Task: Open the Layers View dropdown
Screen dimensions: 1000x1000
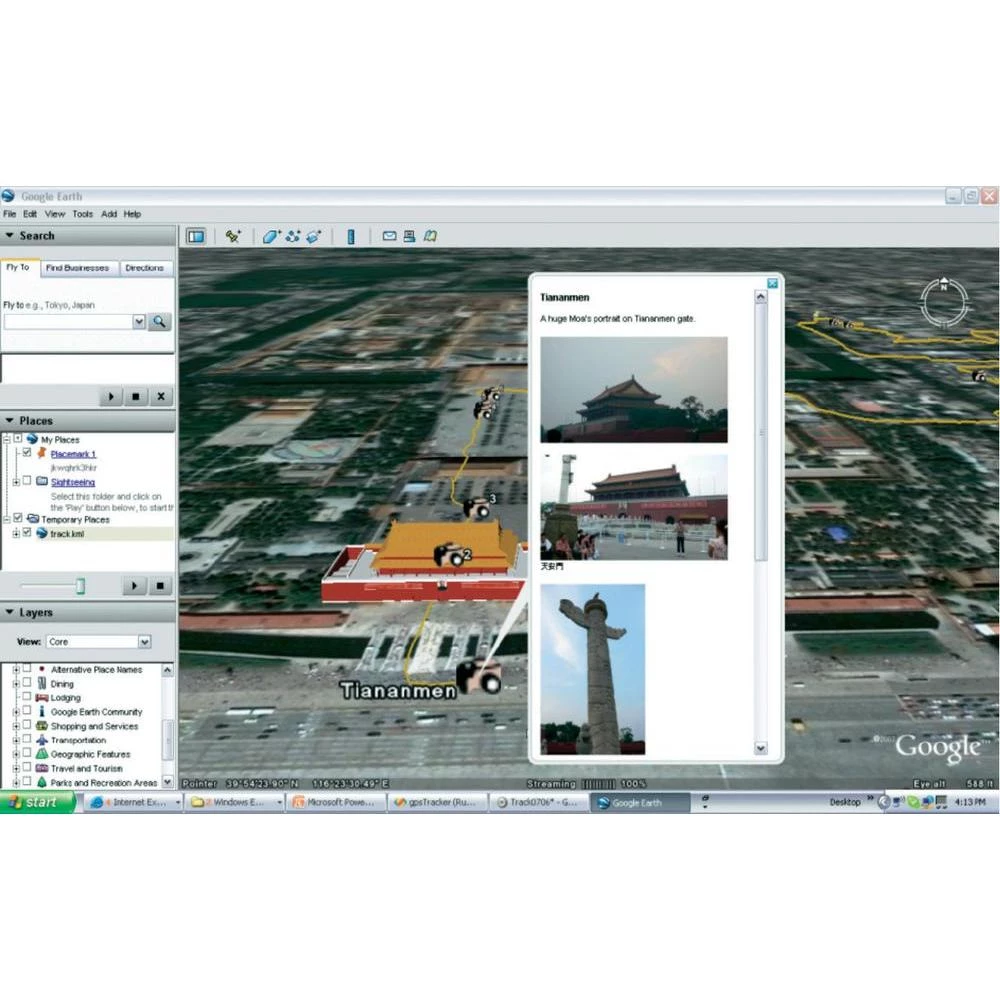Action: pyautogui.click(x=144, y=642)
